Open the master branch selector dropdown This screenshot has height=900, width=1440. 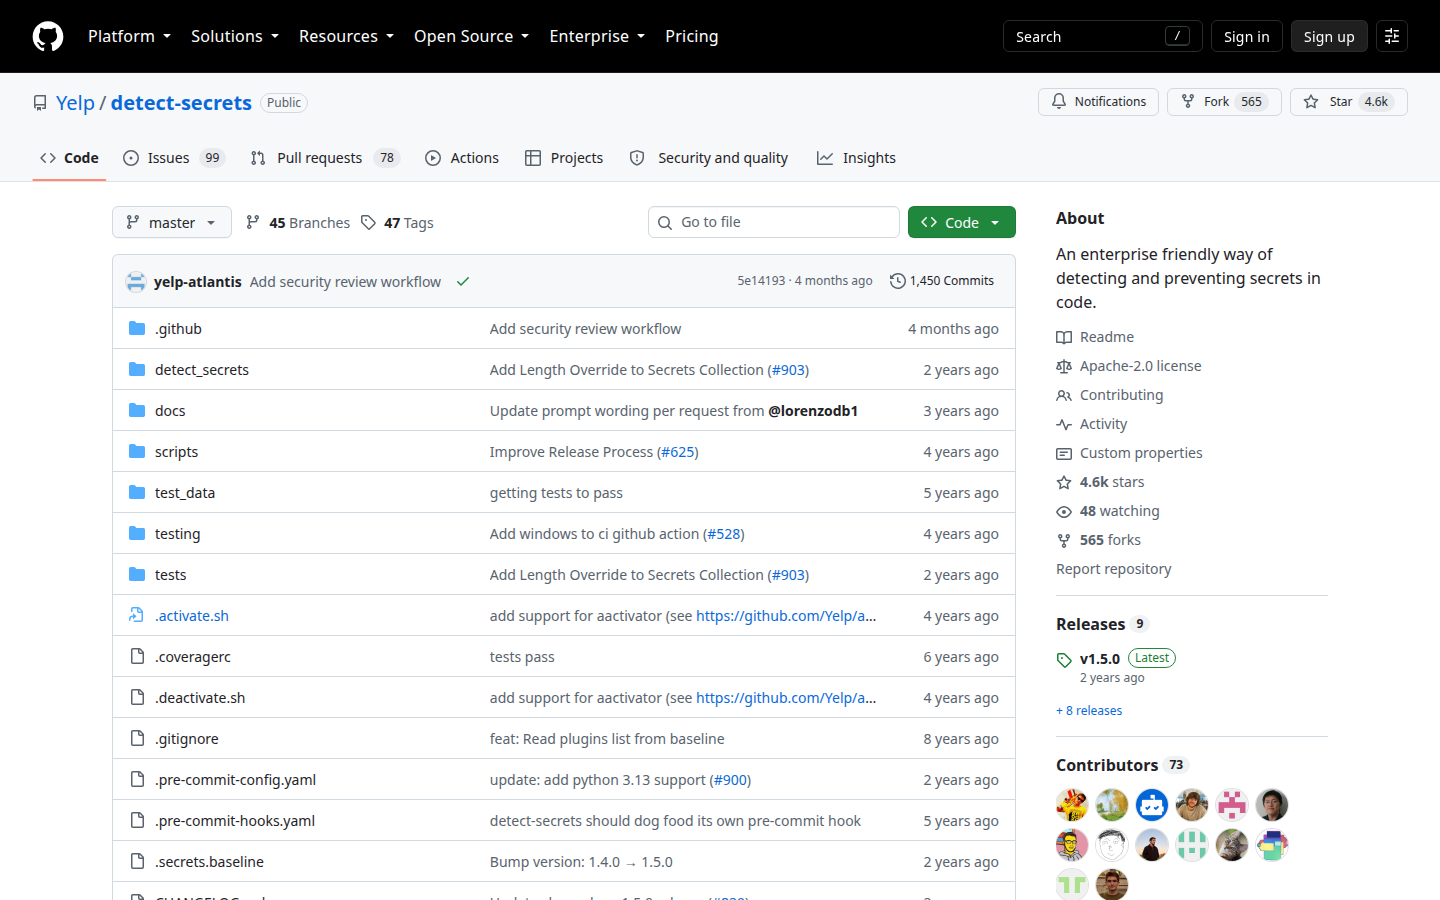click(x=172, y=222)
